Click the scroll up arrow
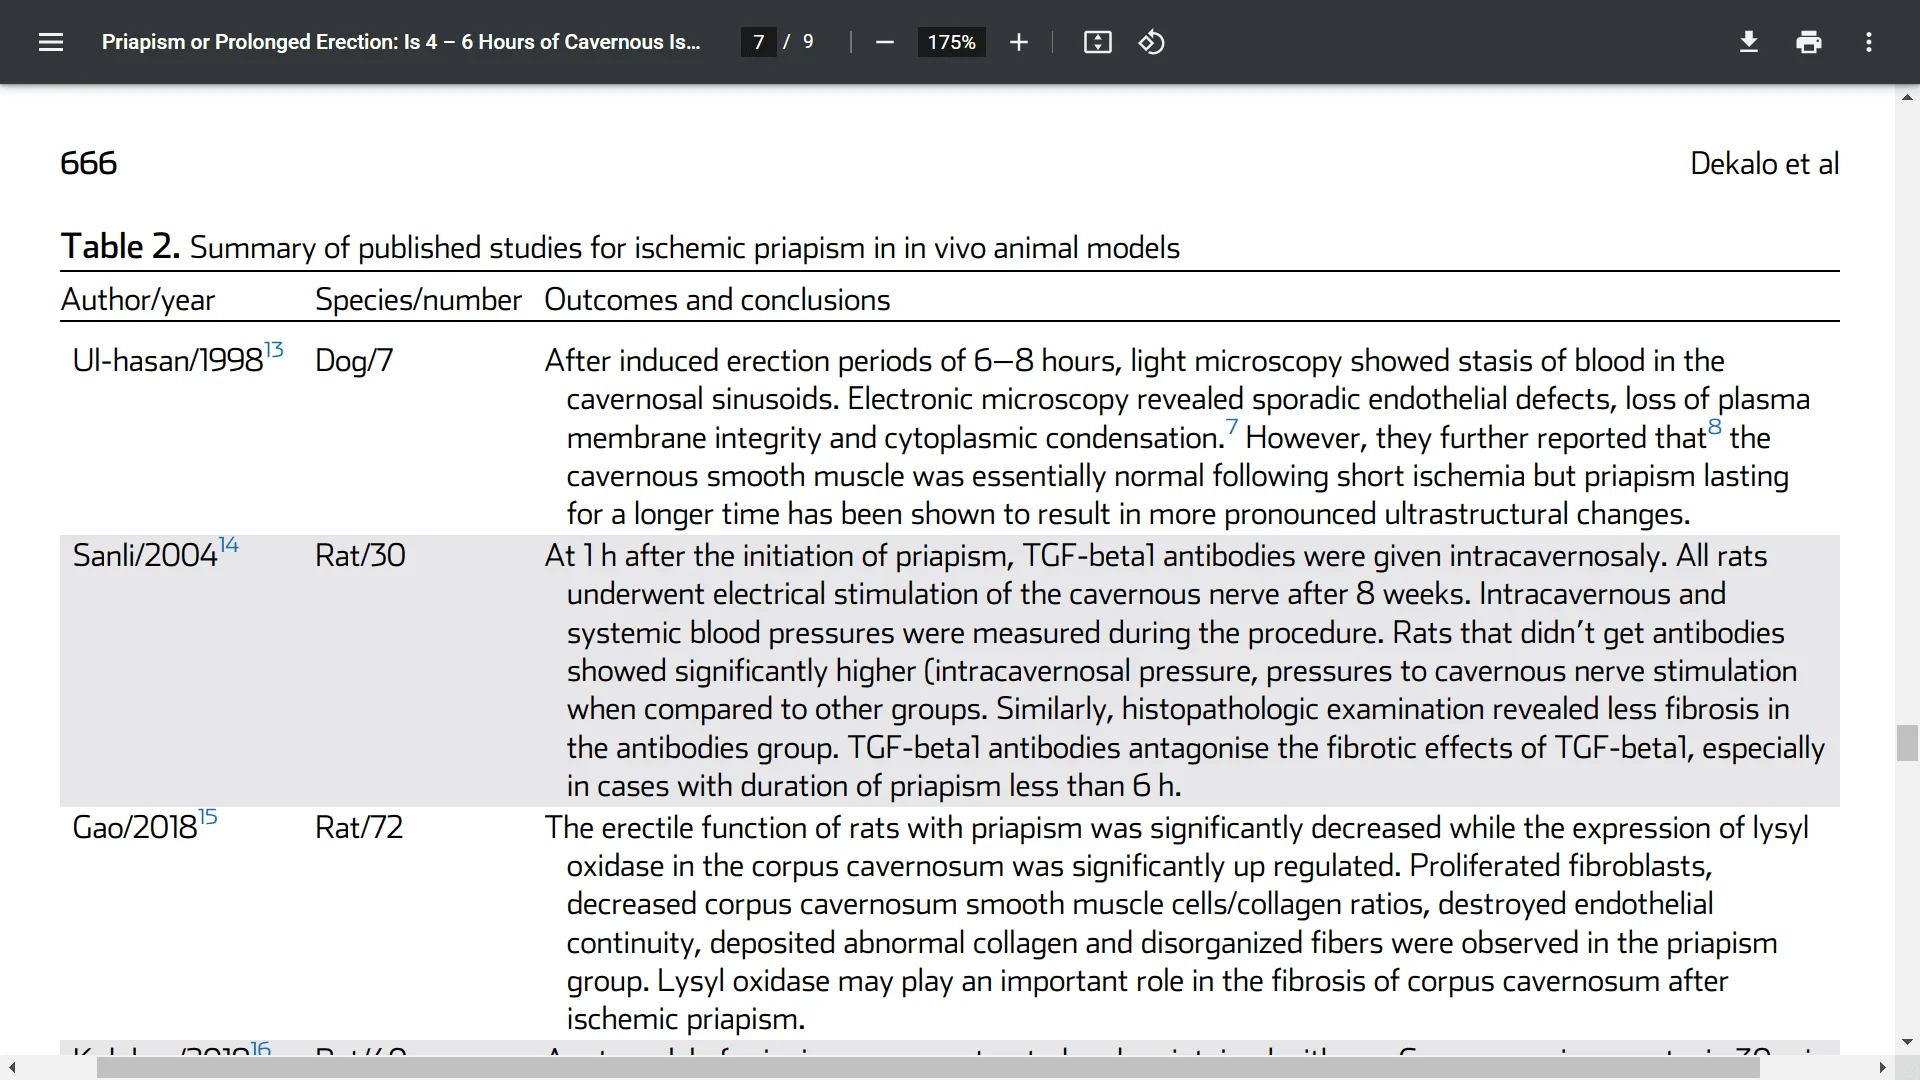This screenshot has width=1920, height=1080. click(x=1907, y=97)
